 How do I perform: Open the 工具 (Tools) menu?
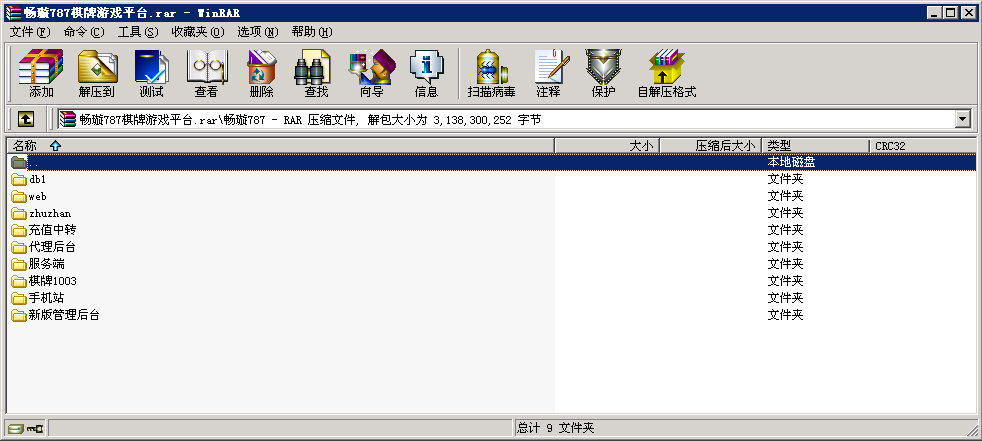point(137,32)
